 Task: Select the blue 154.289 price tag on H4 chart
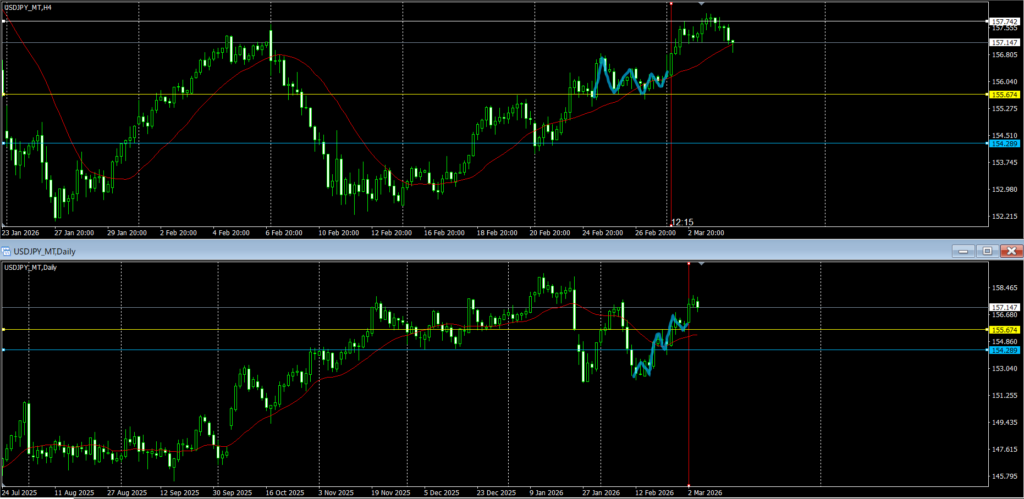(x=1003, y=144)
